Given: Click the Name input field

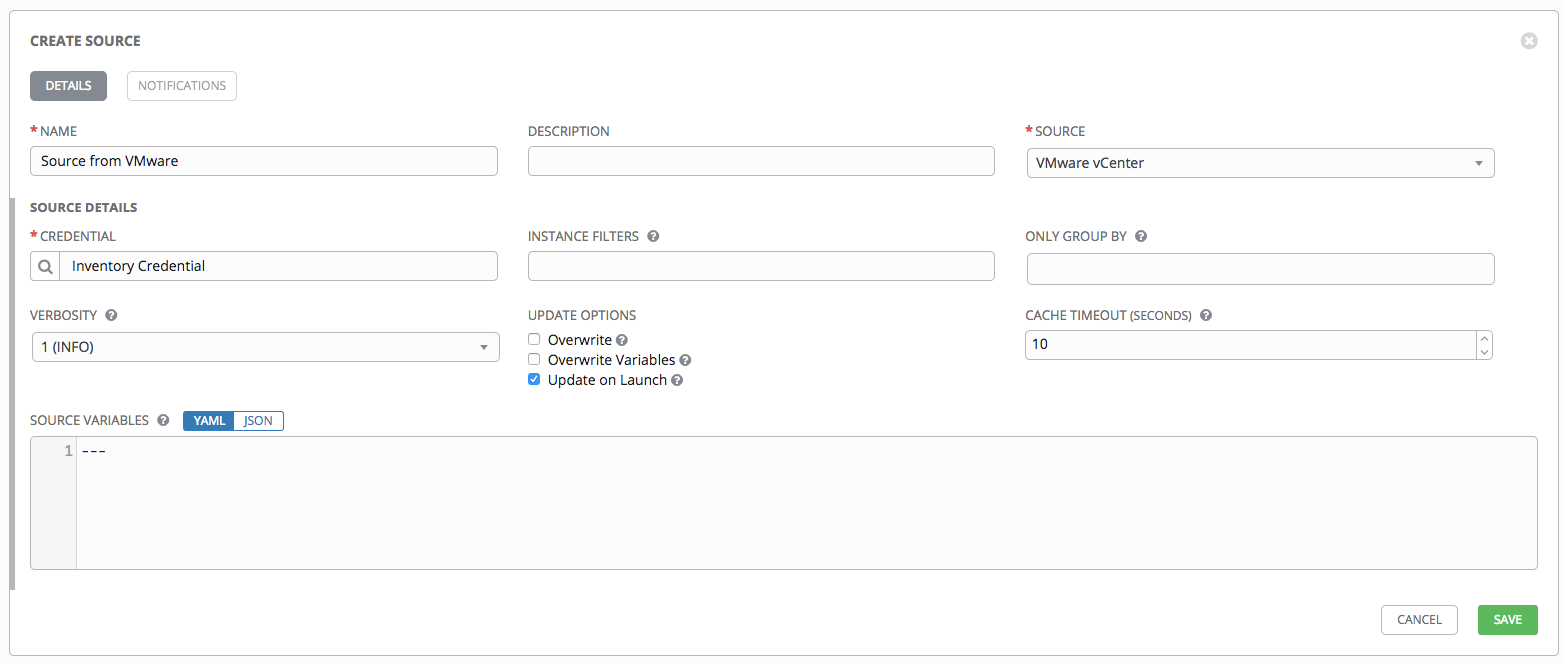Looking at the screenshot, I should 264,161.
